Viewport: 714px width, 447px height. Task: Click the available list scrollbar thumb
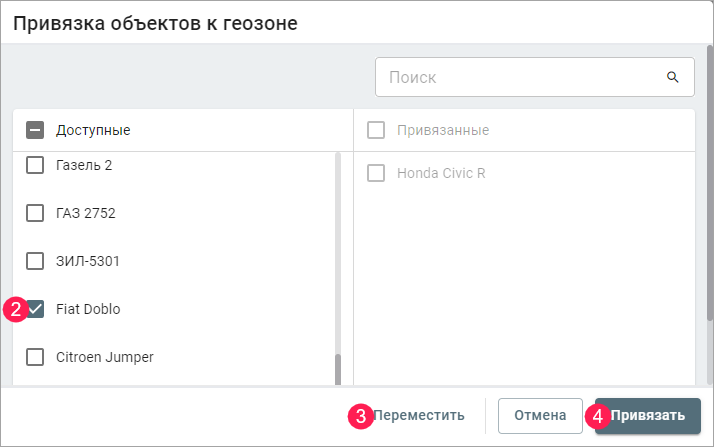[338, 368]
